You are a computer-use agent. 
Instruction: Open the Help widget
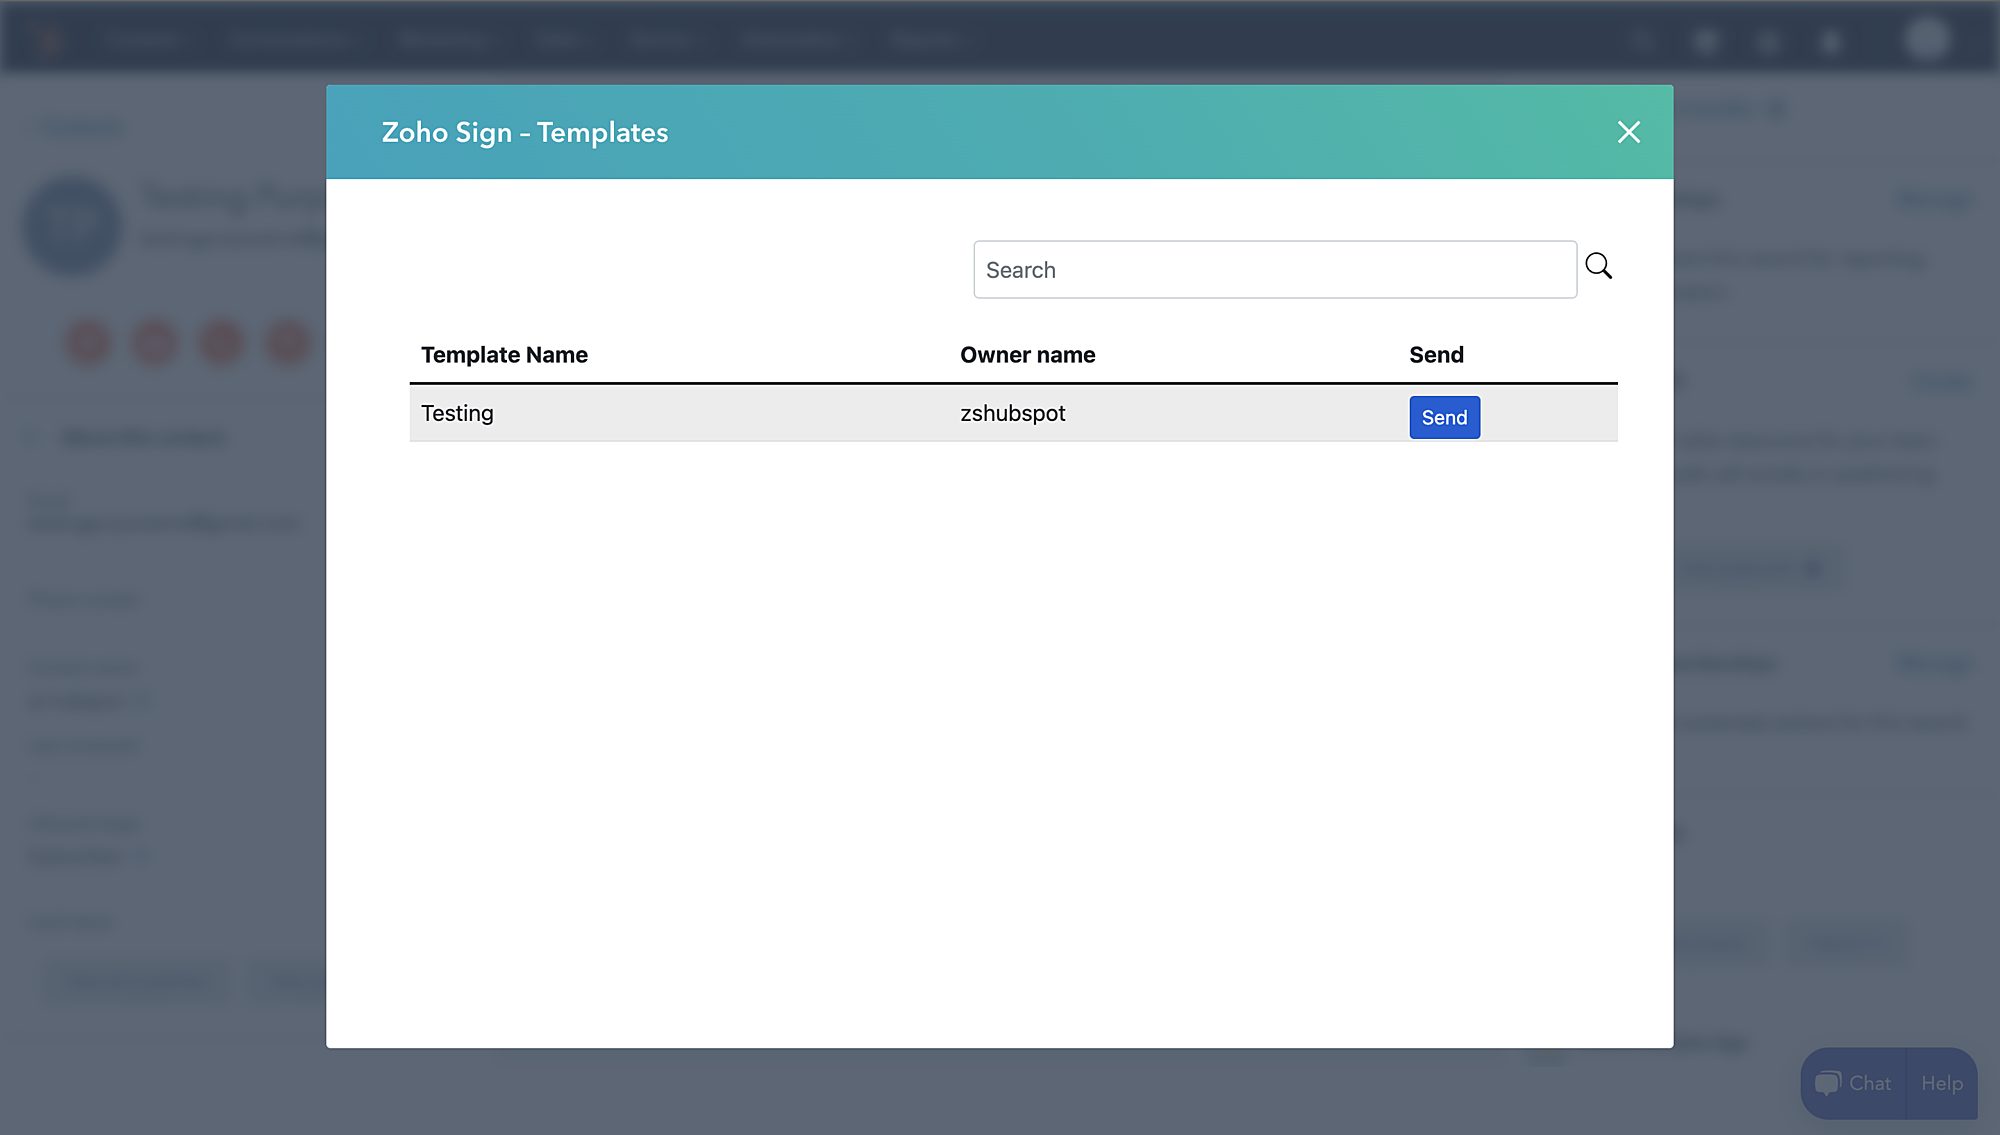coord(1941,1083)
